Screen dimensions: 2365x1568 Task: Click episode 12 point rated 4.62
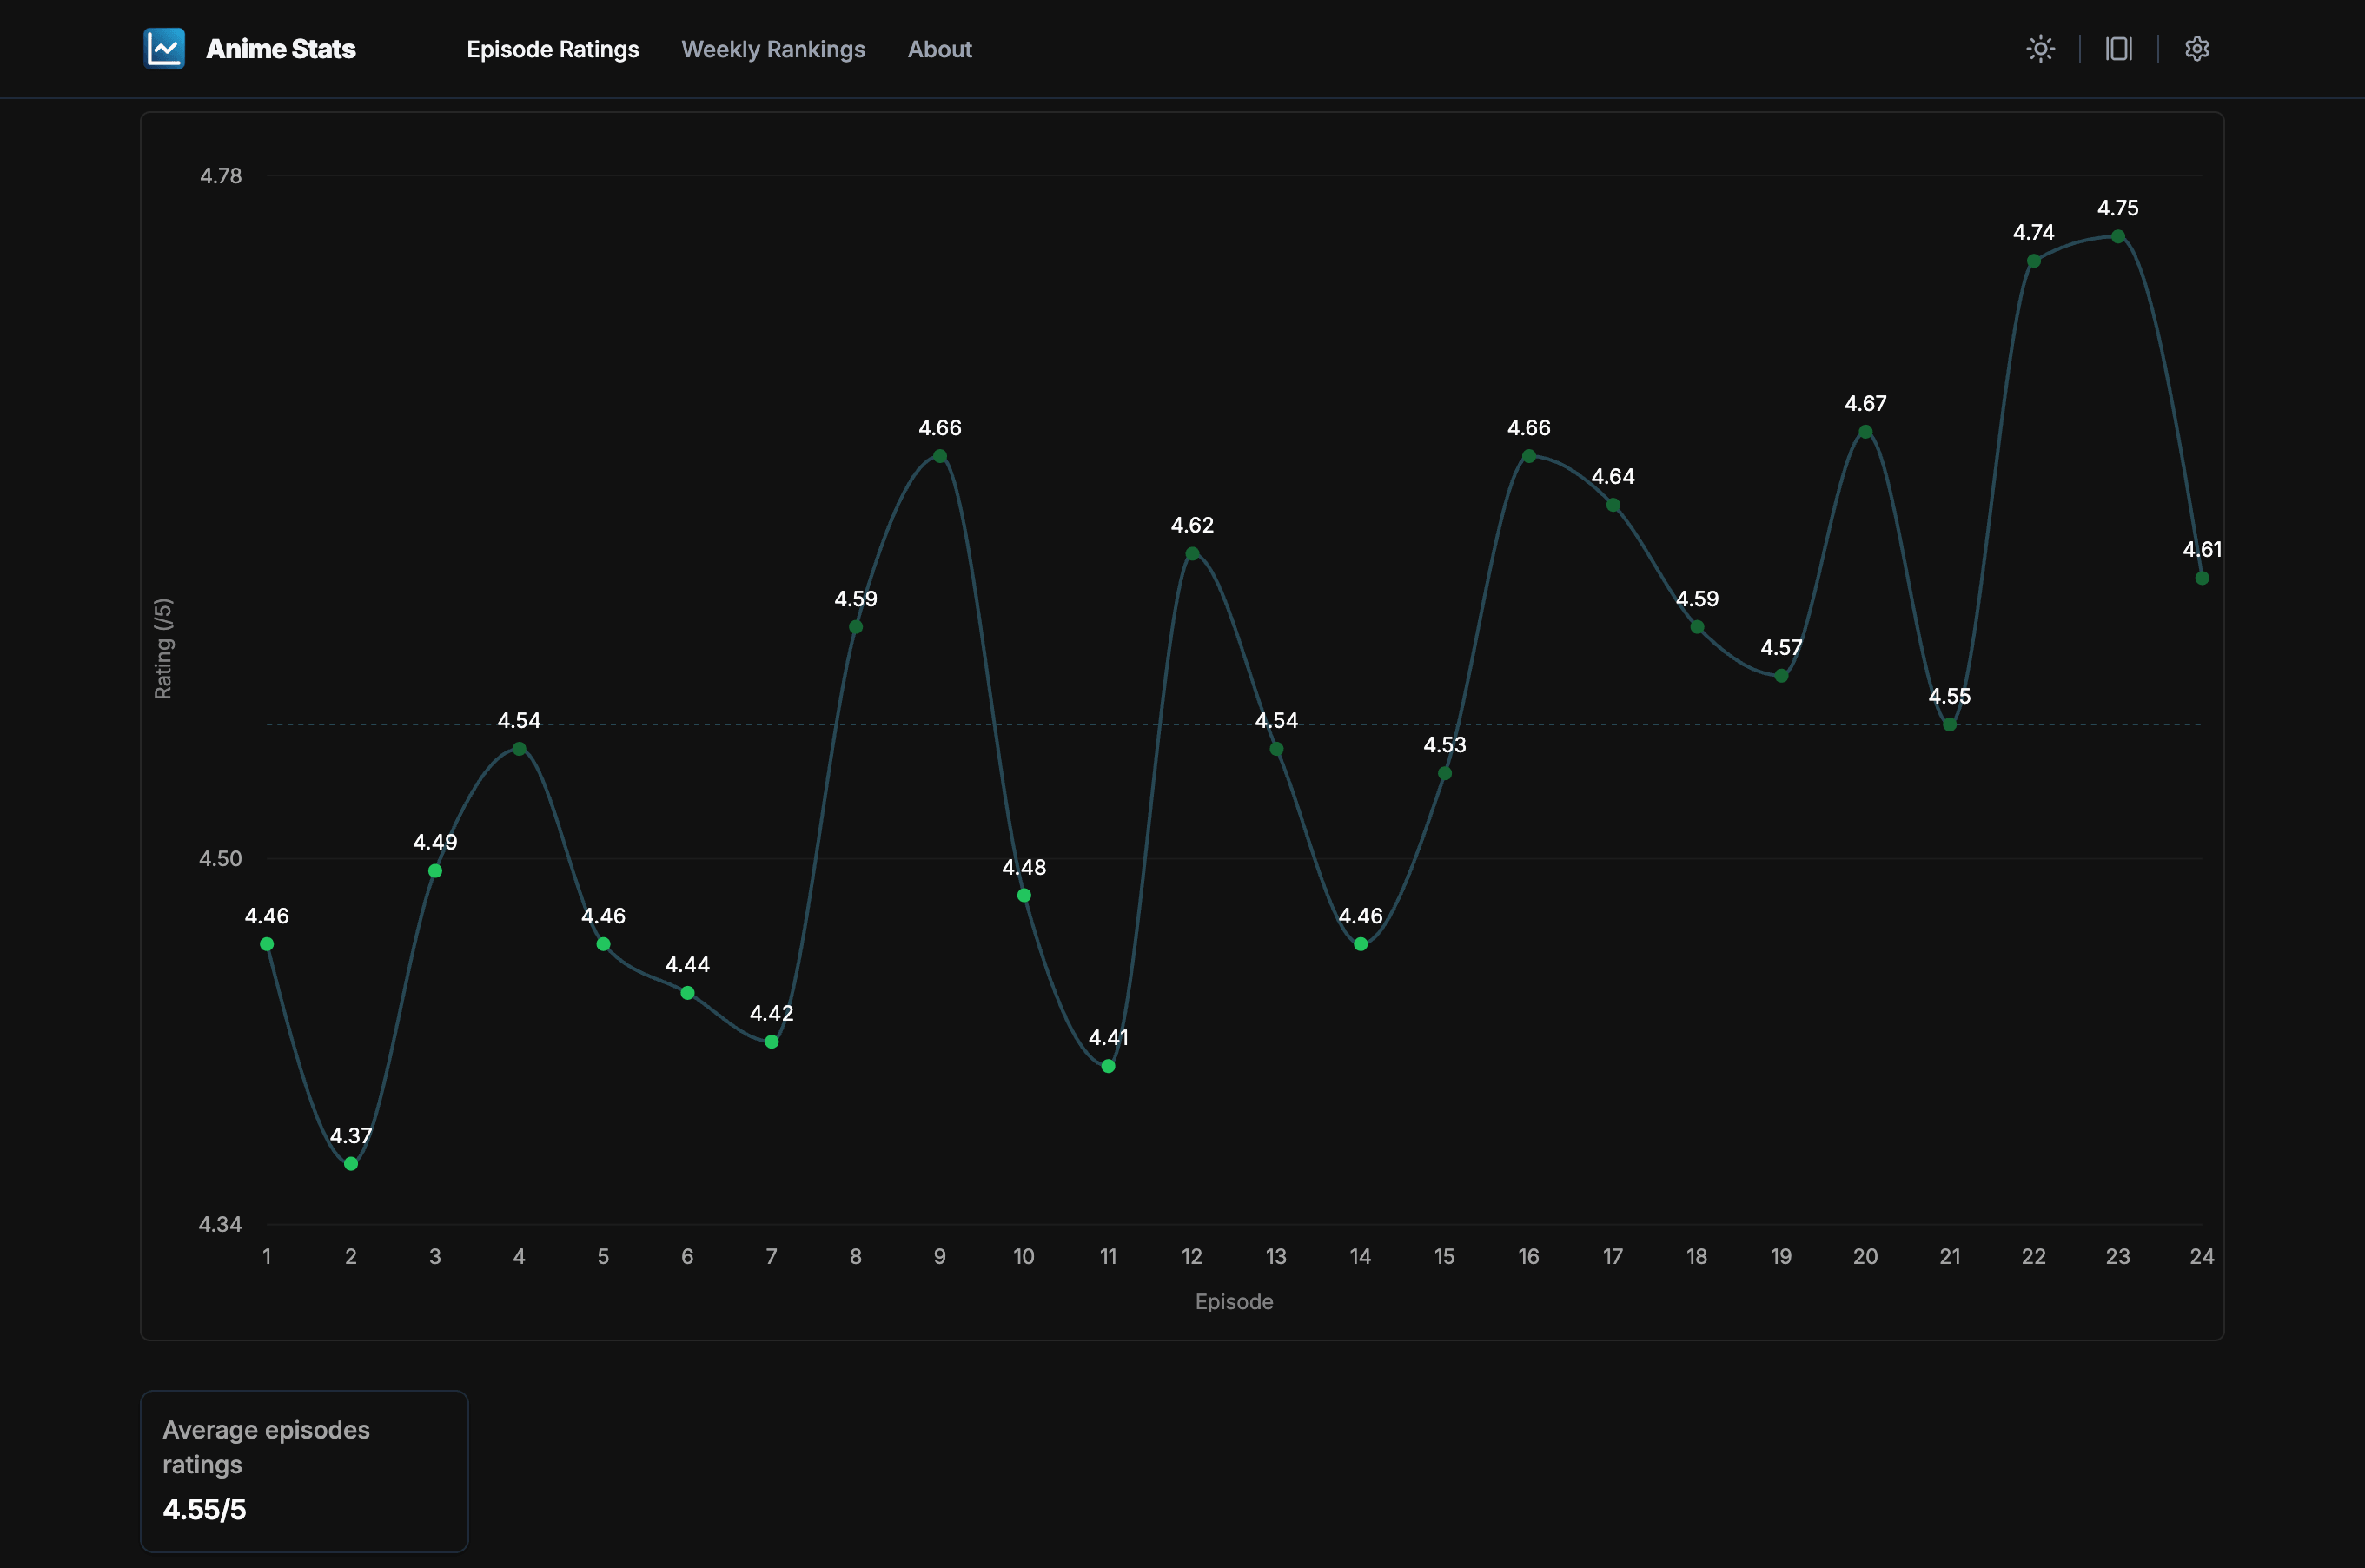[x=1192, y=554]
